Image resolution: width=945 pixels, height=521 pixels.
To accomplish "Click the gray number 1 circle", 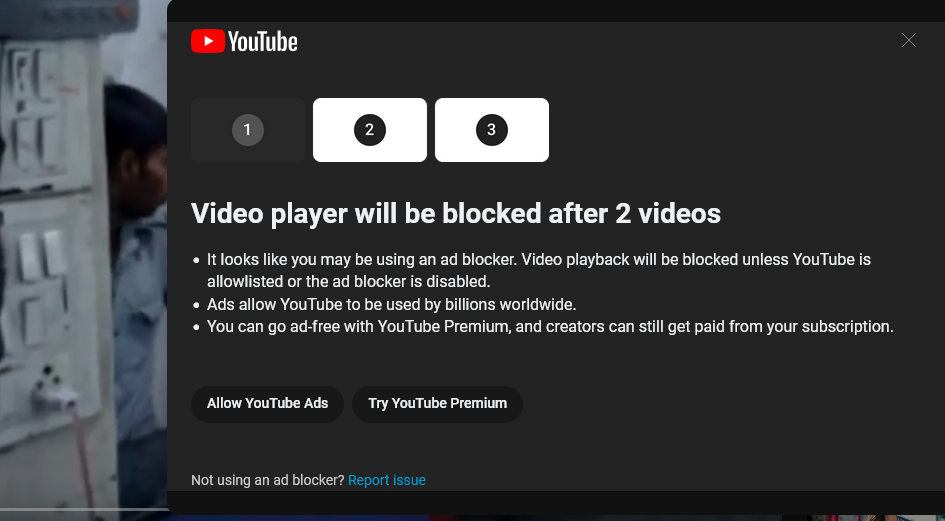I will coord(248,130).
